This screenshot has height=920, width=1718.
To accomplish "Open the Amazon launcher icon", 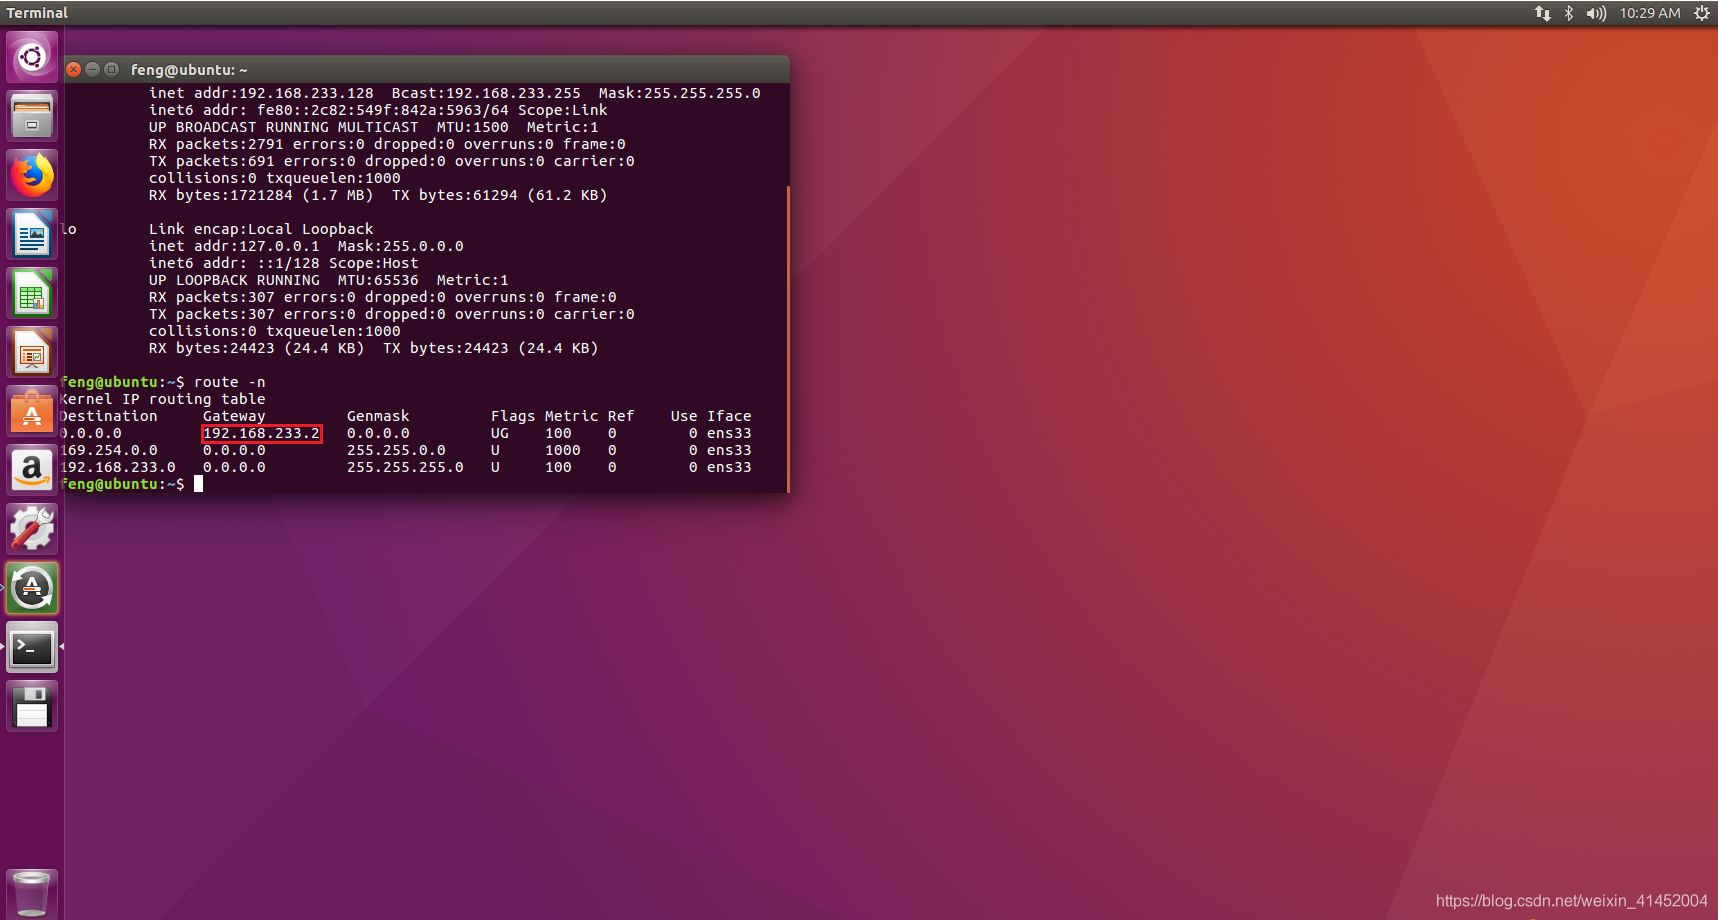I will (32, 470).
